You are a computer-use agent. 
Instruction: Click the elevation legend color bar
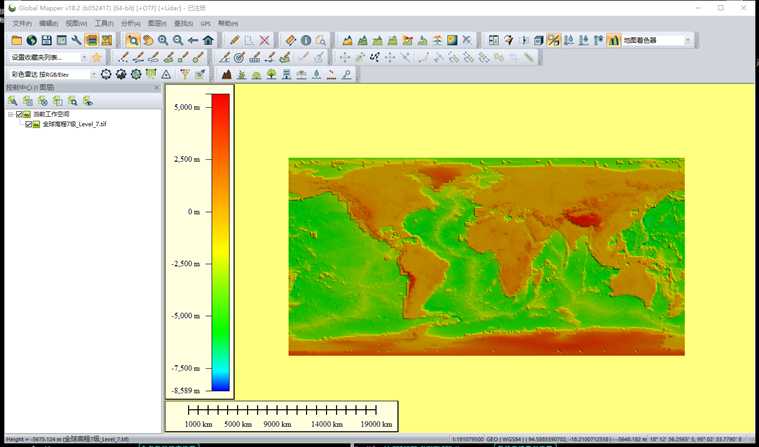click(x=220, y=242)
